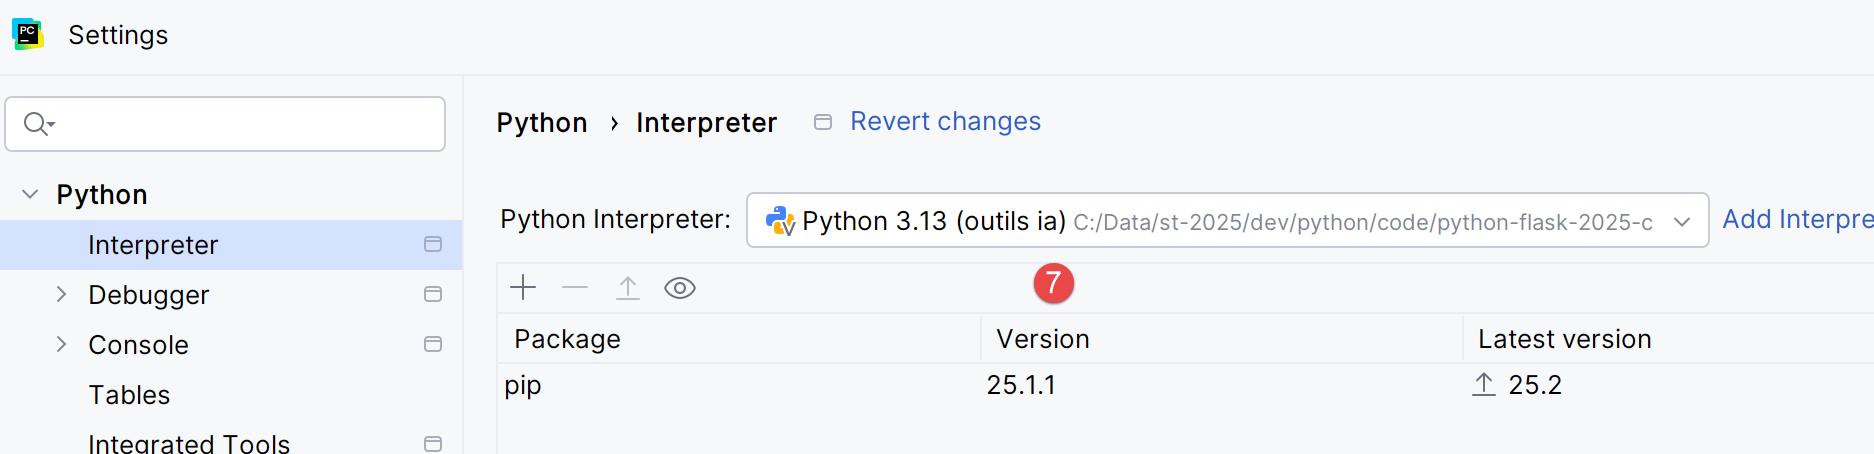Expand the Debugger settings node
This screenshot has height=454, width=1874.
62,294
